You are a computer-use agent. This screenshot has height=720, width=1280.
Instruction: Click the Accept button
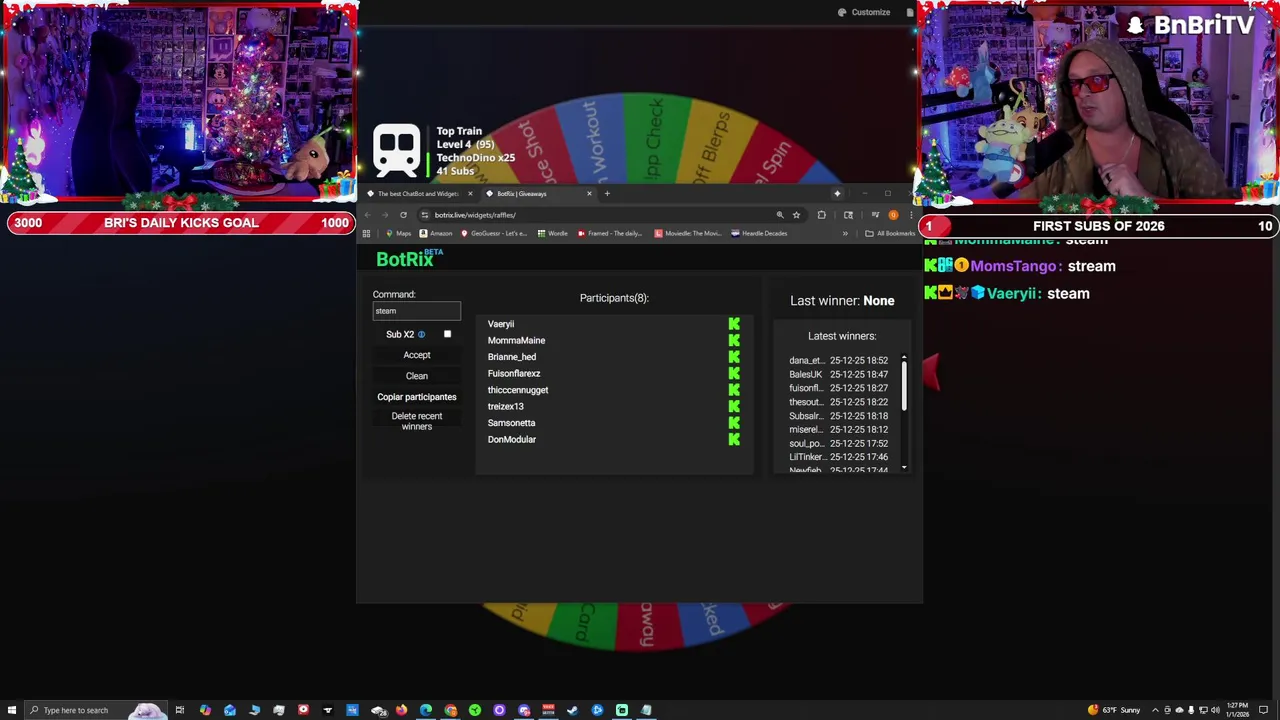(417, 355)
